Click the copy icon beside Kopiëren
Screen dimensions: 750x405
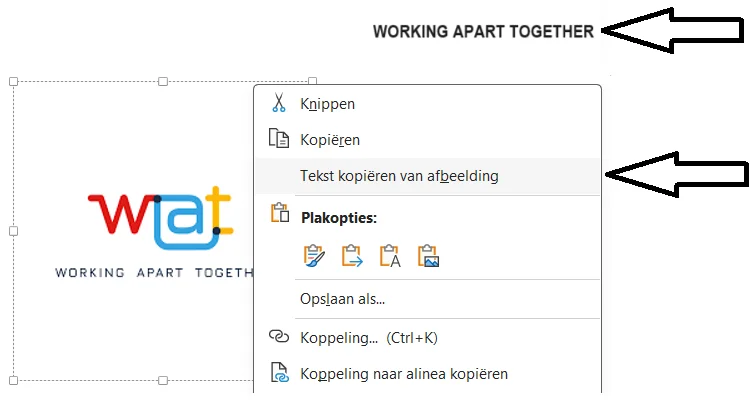(279, 140)
